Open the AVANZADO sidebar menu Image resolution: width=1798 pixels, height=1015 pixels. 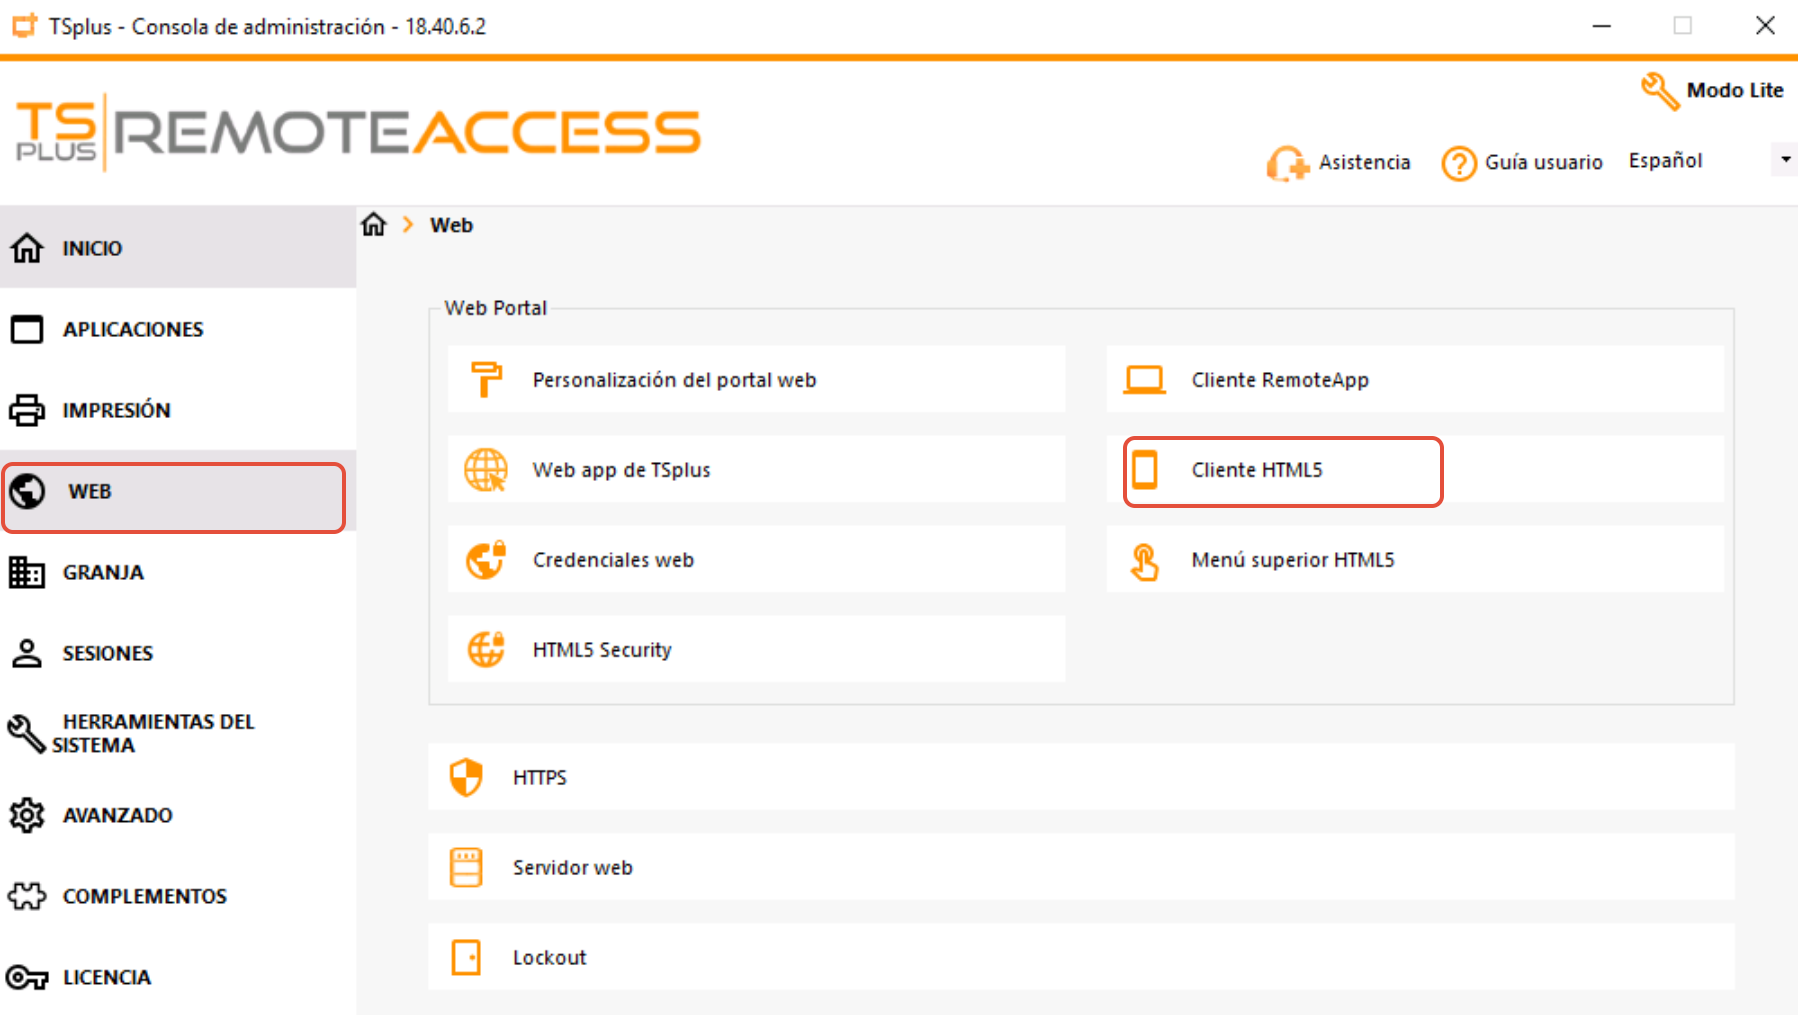click(178, 815)
